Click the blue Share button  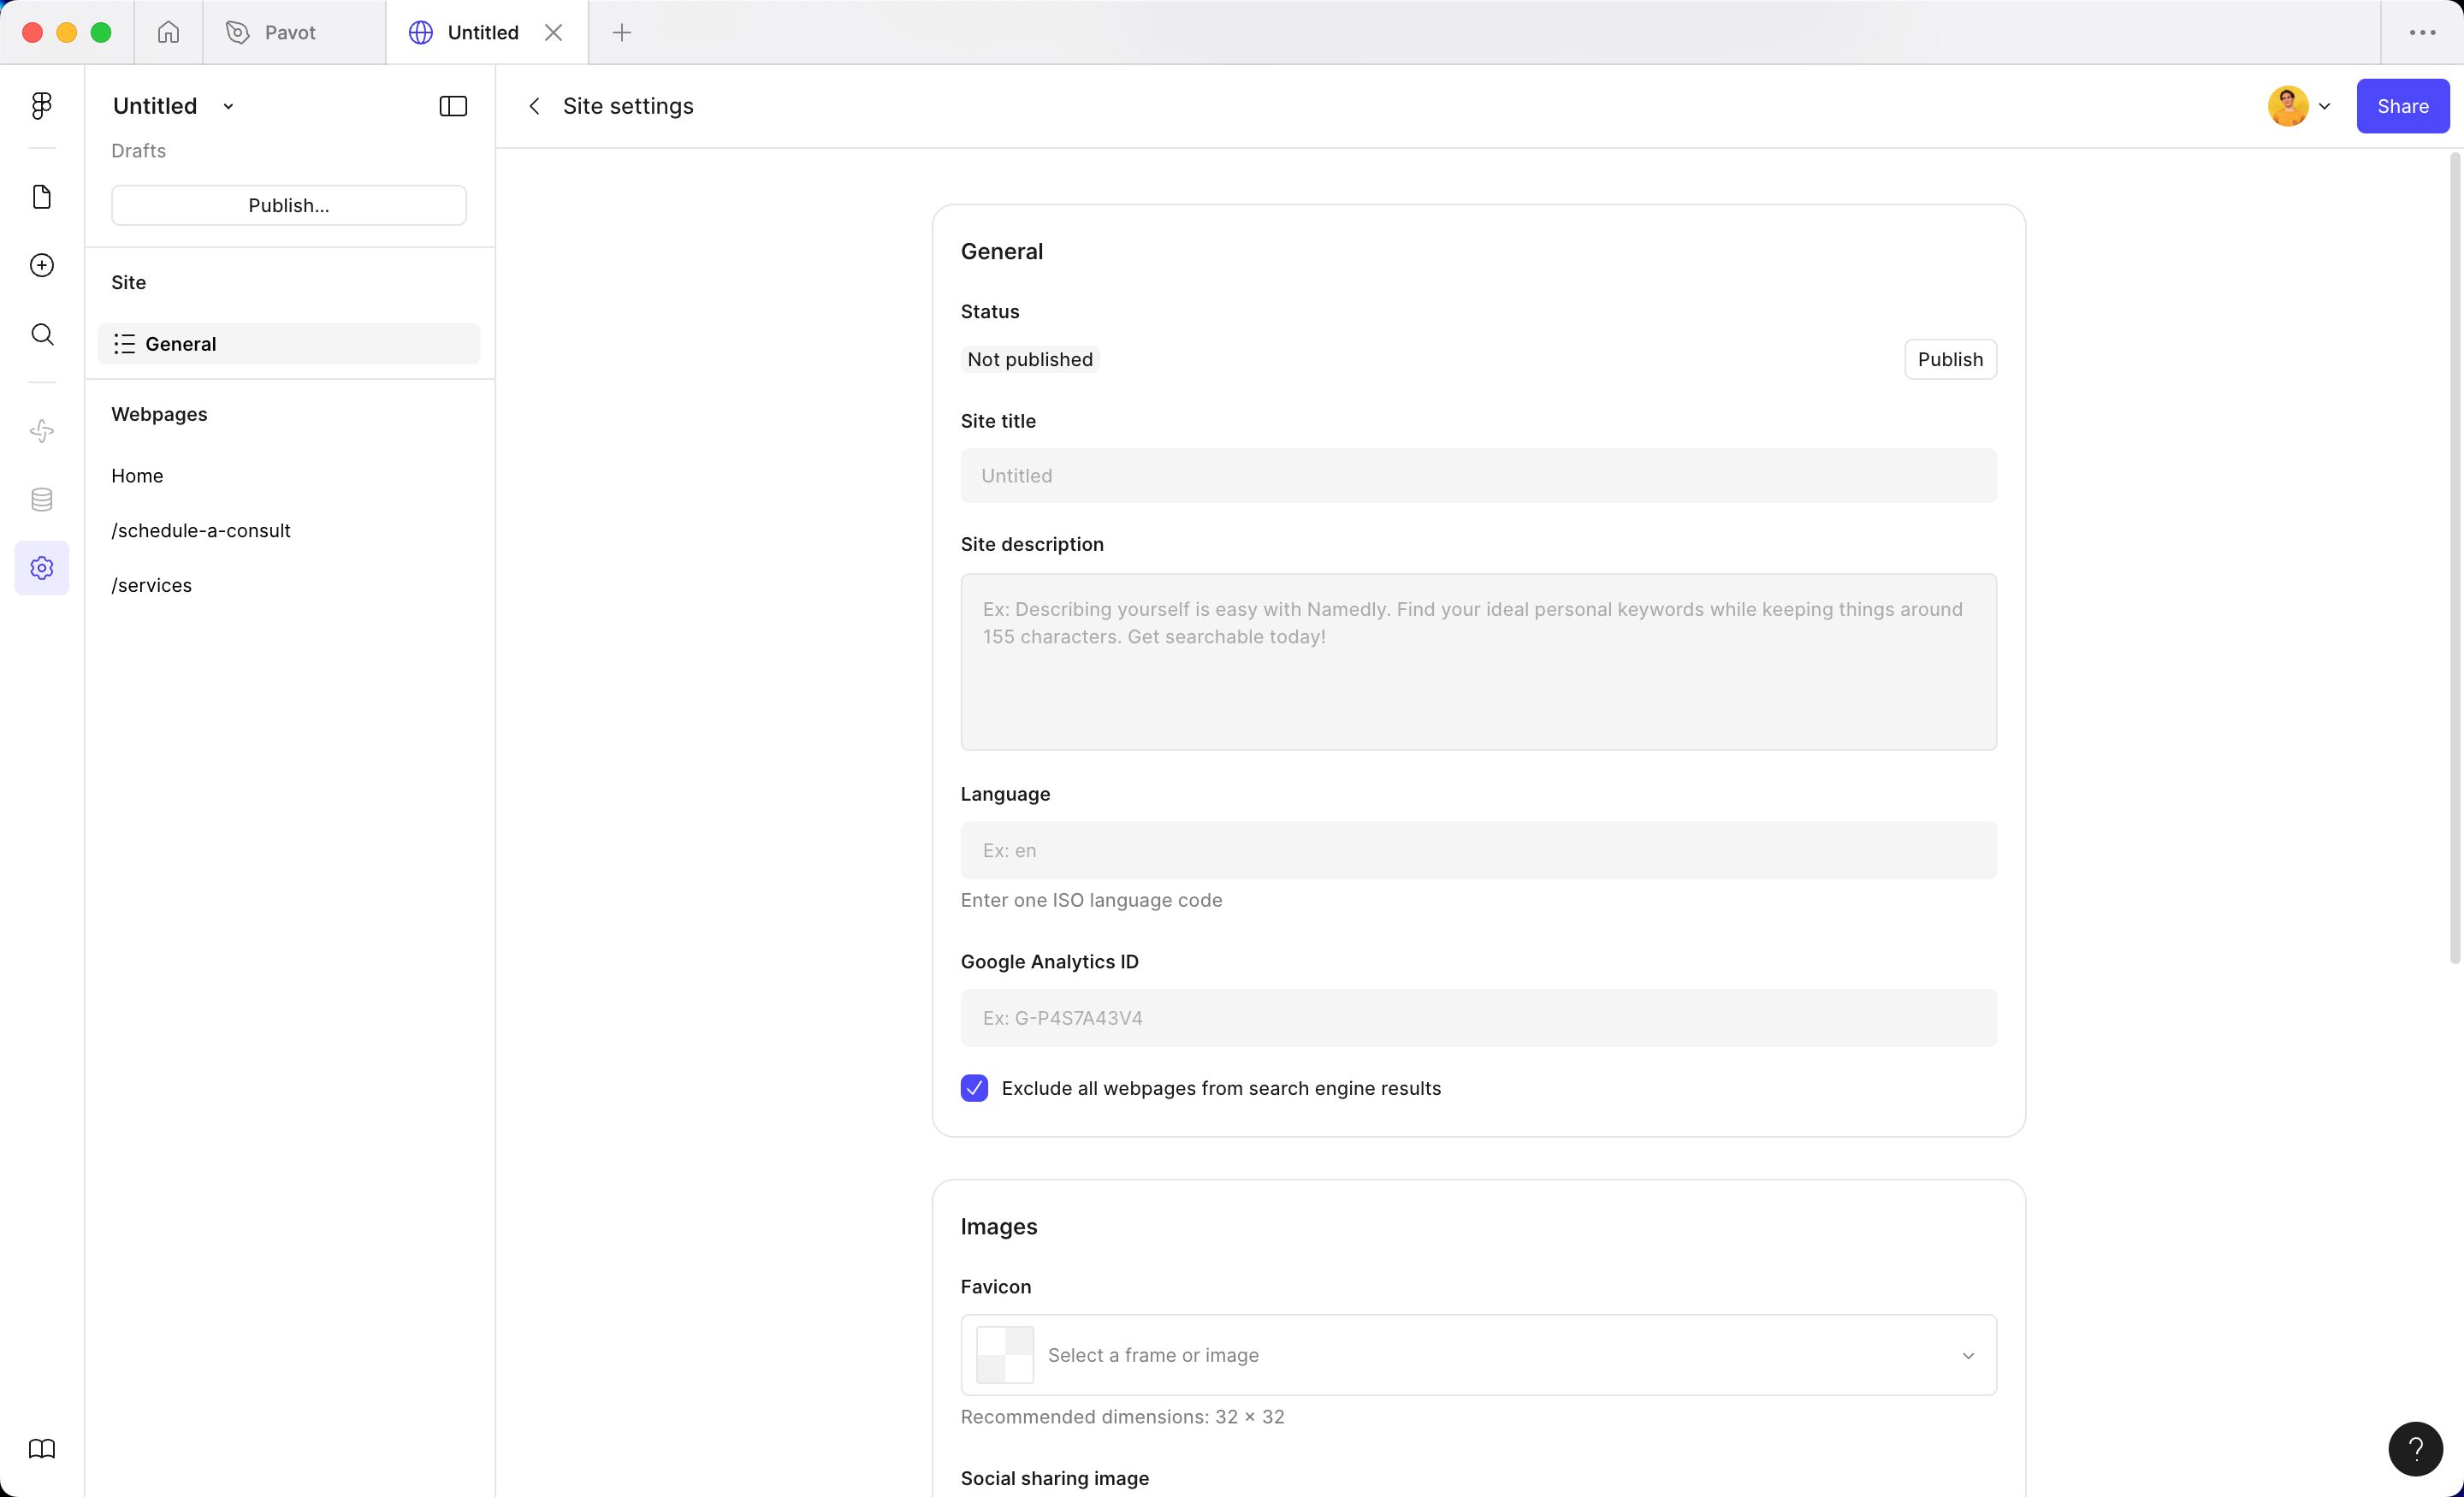coord(2402,106)
